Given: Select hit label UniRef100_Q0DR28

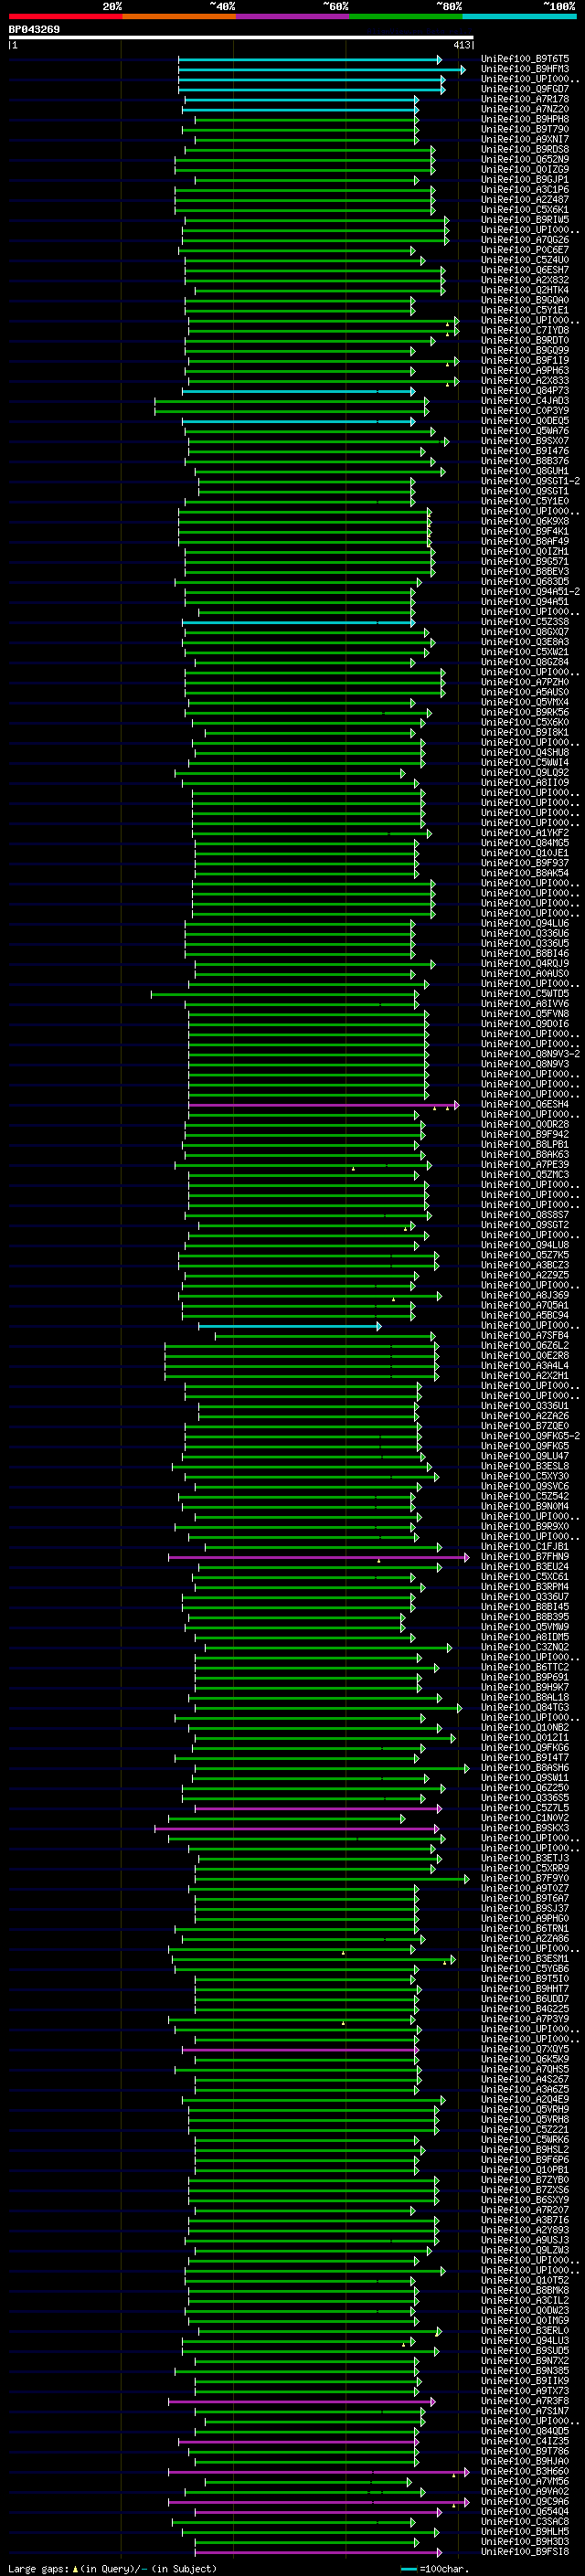Looking at the screenshot, I should [525, 1125].
